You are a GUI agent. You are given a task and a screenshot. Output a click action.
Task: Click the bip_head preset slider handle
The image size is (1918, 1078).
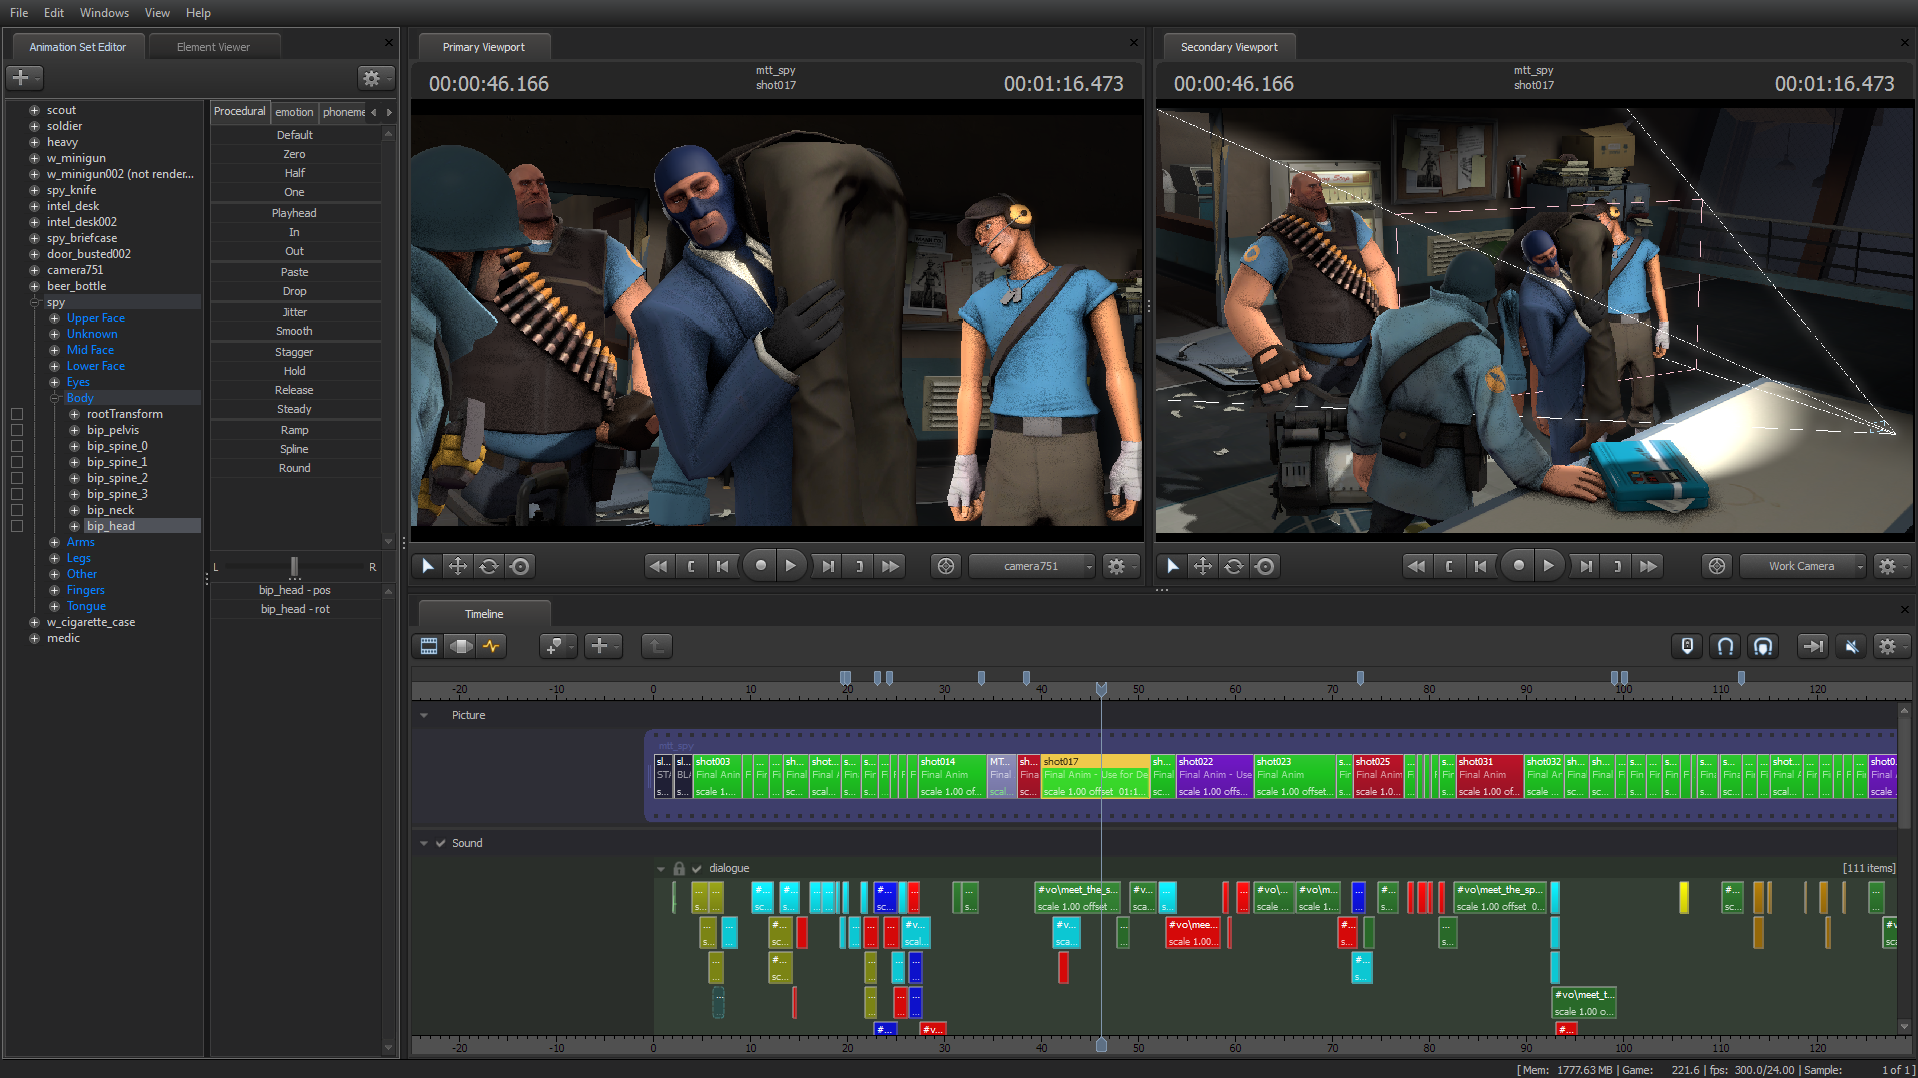pyautogui.click(x=294, y=567)
